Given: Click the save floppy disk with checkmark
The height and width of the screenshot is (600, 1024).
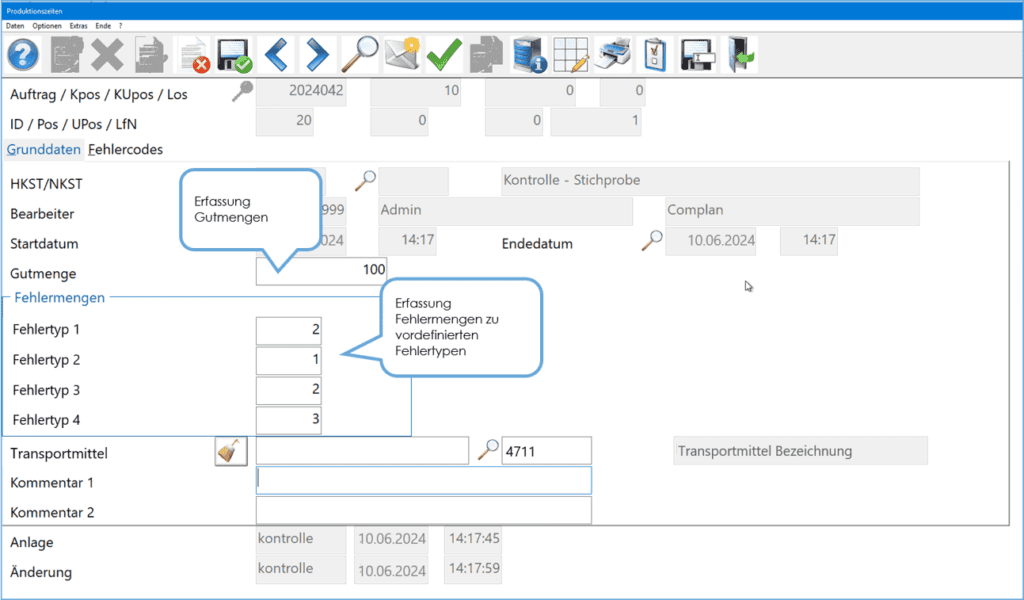Looking at the screenshot, I should [234, 54].
